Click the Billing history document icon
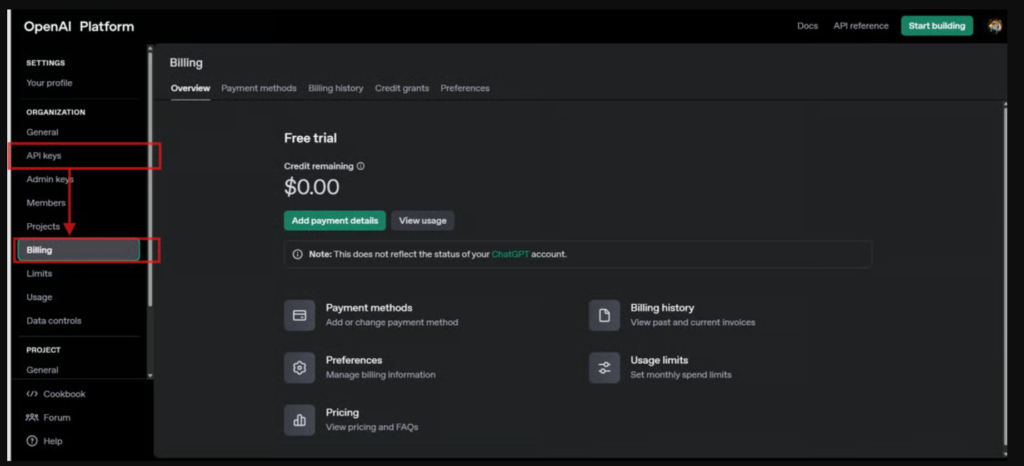The image size is (1024, 466). click(x=604, y=316)
